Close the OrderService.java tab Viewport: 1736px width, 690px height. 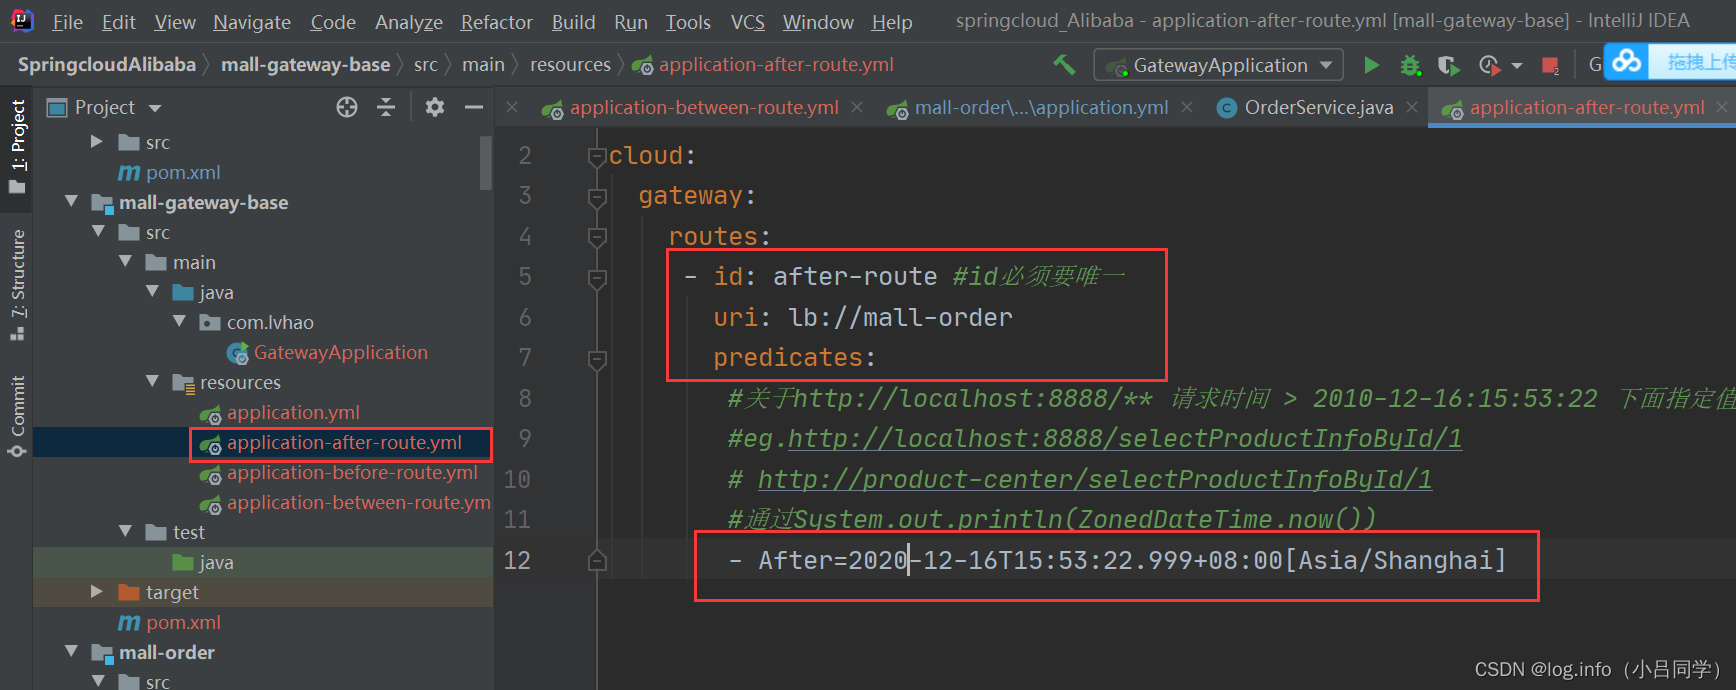point(1412,107)
